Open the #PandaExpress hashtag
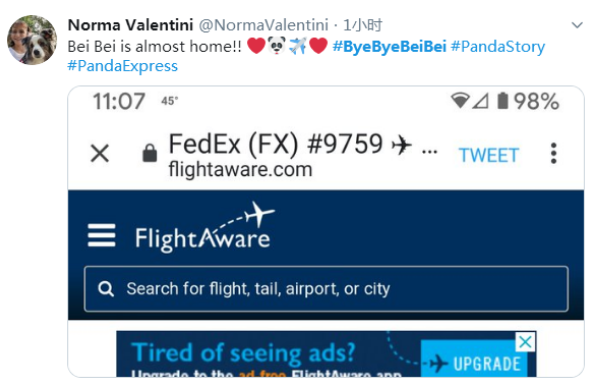 (x=123, y=66)
